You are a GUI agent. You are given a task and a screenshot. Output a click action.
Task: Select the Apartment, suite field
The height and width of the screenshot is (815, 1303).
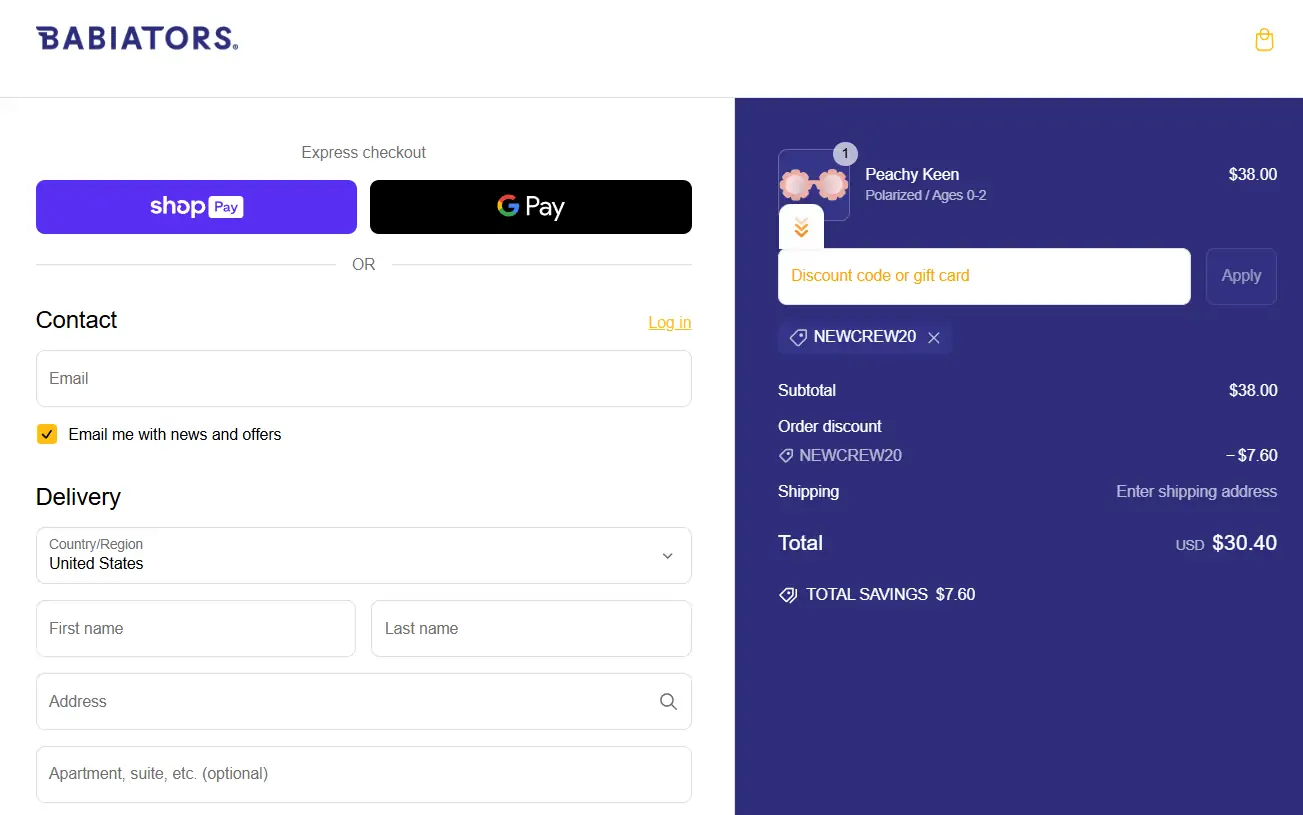[x=364, y=774]
